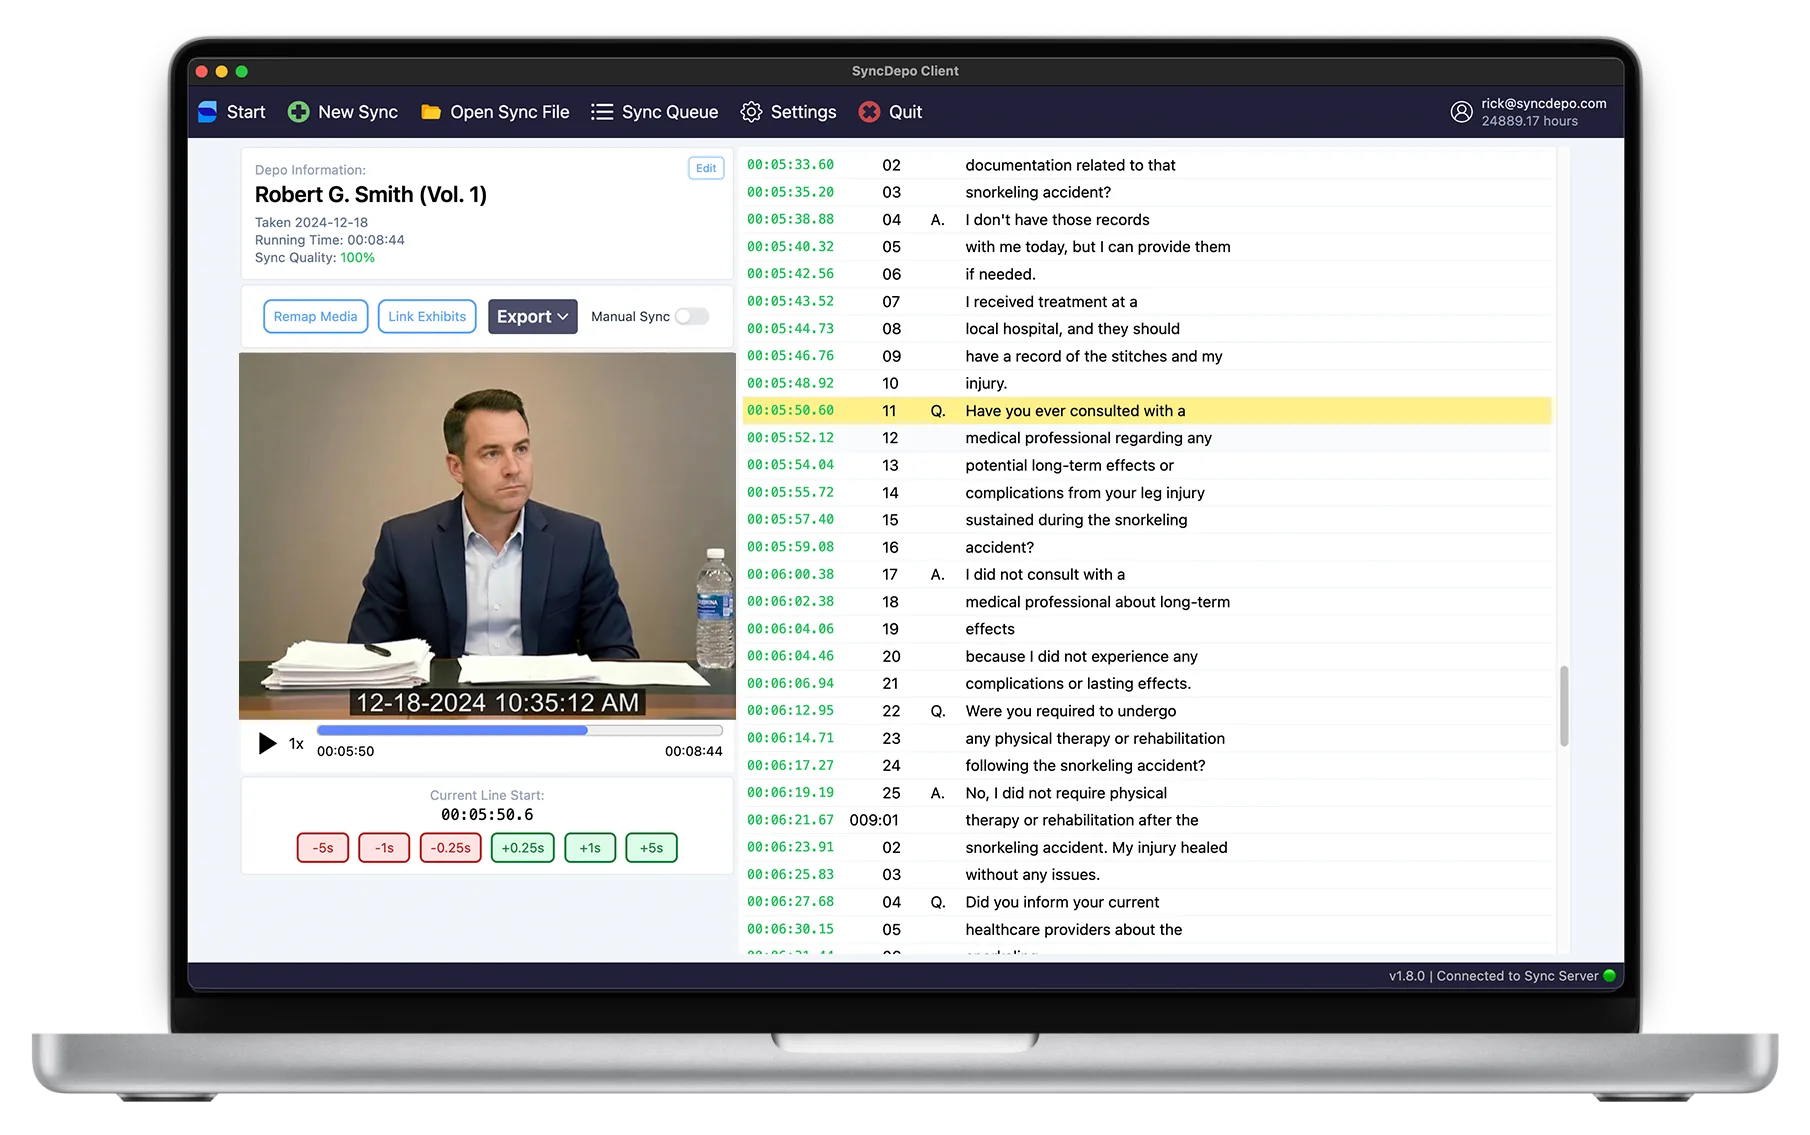1810x1135 pixels.
Task: Quit the app using the red X icon
Action: (869, 112)
